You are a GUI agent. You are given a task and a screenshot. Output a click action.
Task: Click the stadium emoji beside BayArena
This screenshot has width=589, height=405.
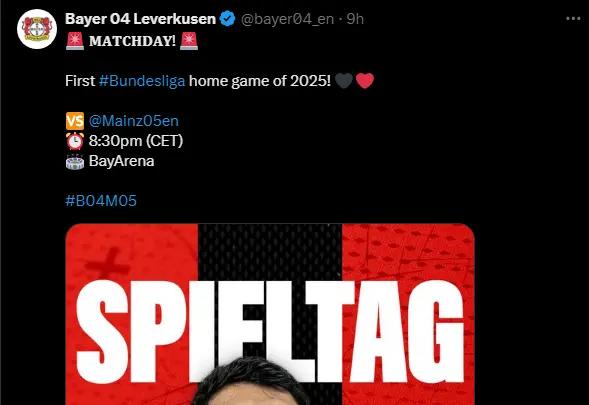point(75,162)
